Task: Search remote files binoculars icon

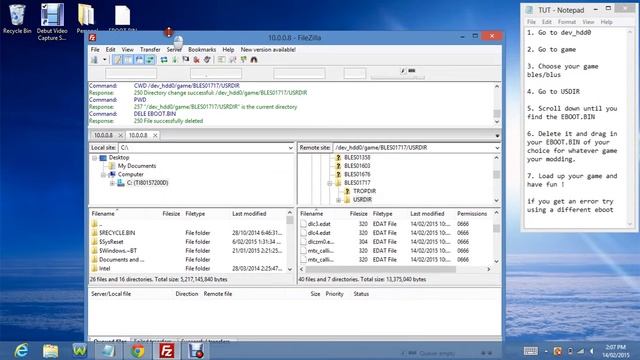Action: coord(254,60)
